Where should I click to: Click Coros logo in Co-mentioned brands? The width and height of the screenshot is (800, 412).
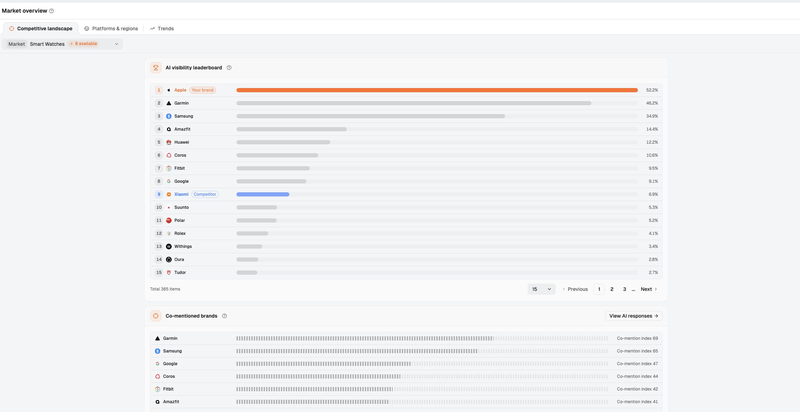point(158,376)
